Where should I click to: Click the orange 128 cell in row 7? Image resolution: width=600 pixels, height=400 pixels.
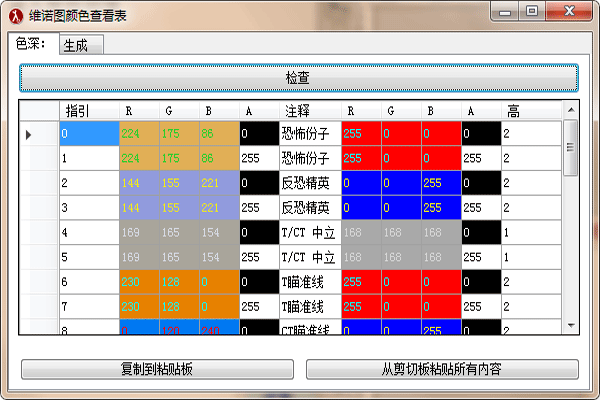pos(179,307)
